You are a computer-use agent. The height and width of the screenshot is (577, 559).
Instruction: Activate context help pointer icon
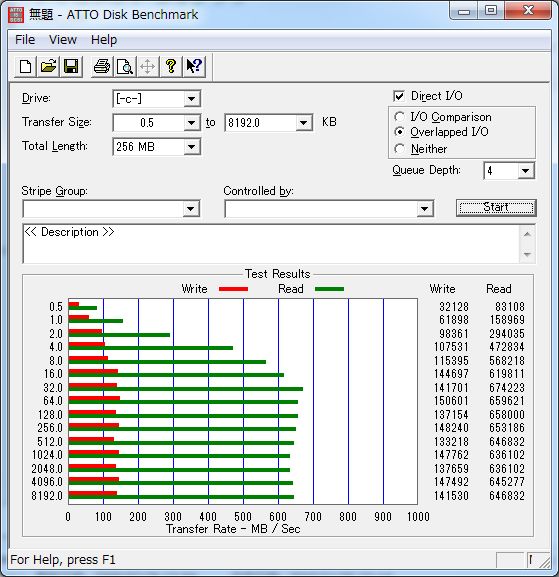tap(194, 67)
